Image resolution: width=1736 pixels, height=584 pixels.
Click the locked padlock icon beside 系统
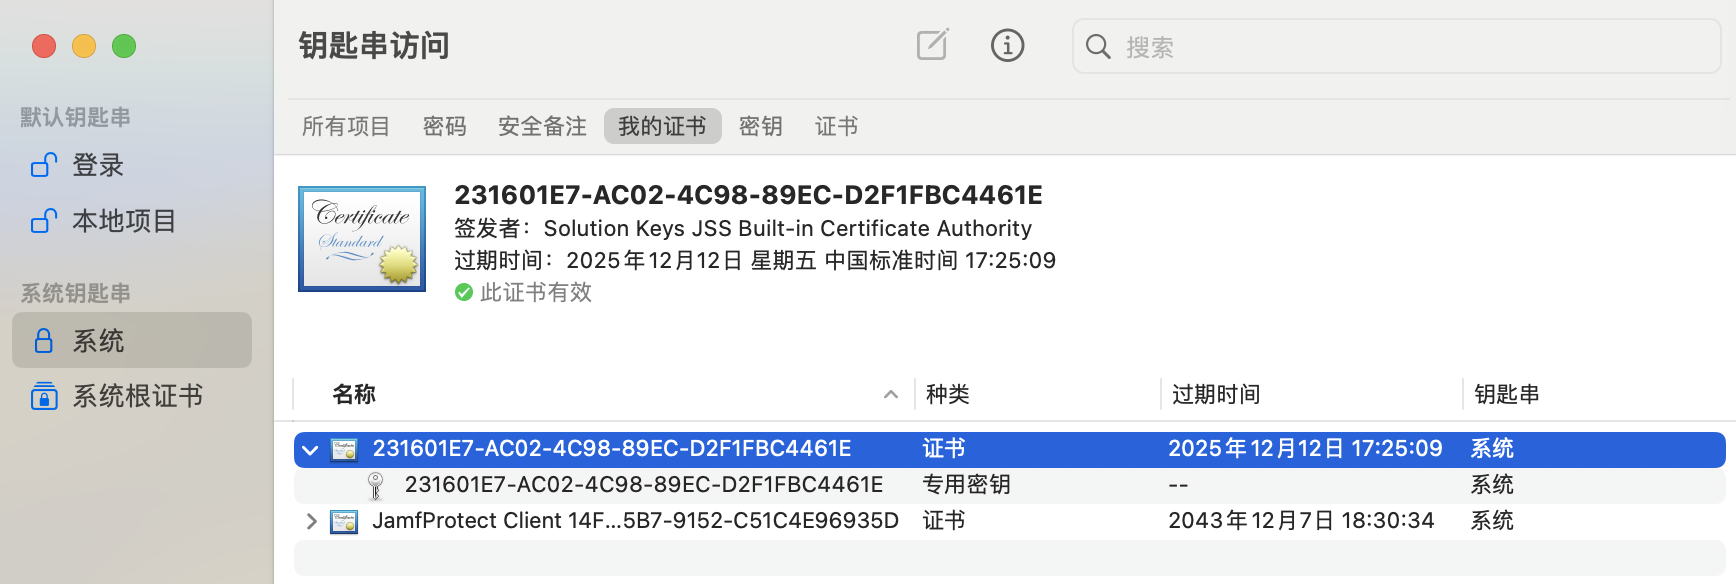pos(43,340)
